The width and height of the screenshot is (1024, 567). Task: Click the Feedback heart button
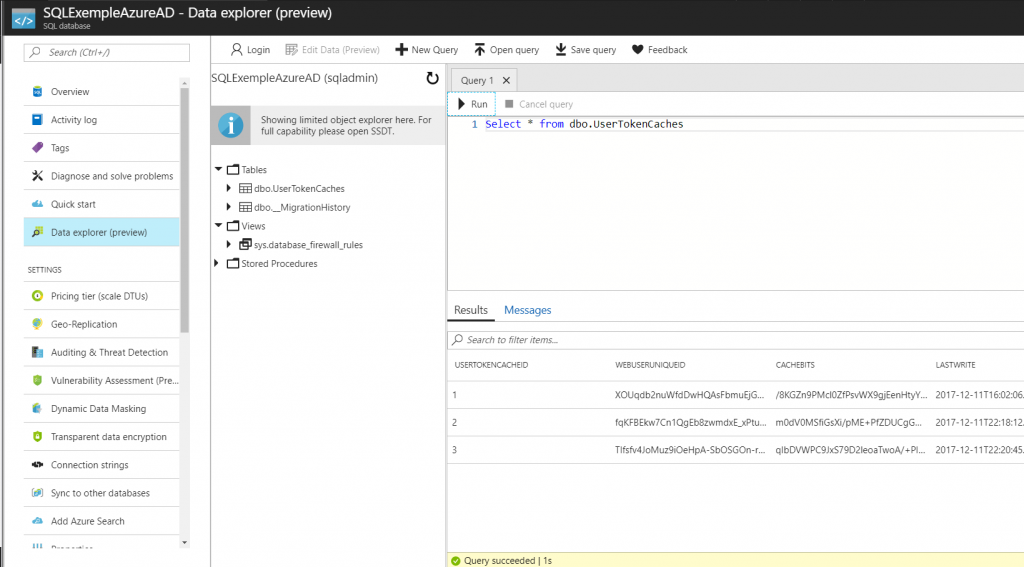point(660,50)
